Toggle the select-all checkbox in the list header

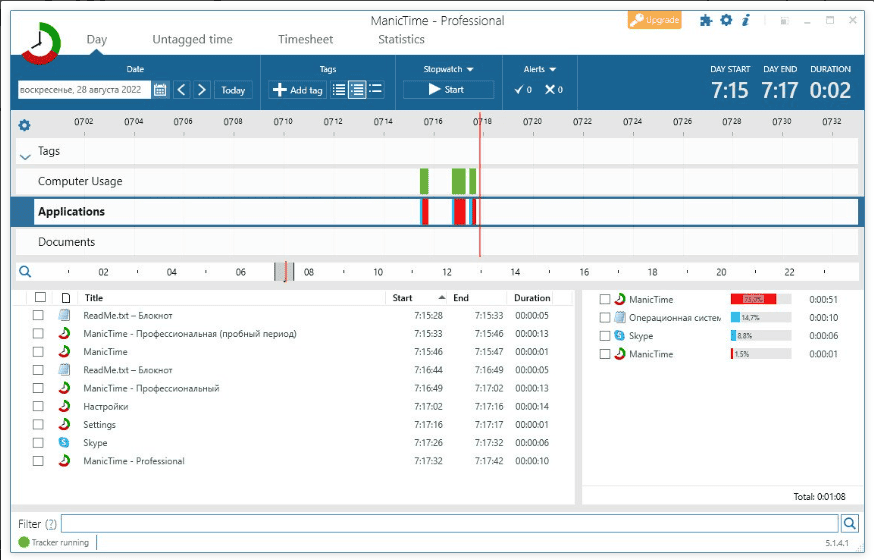(x=40, y=297)
